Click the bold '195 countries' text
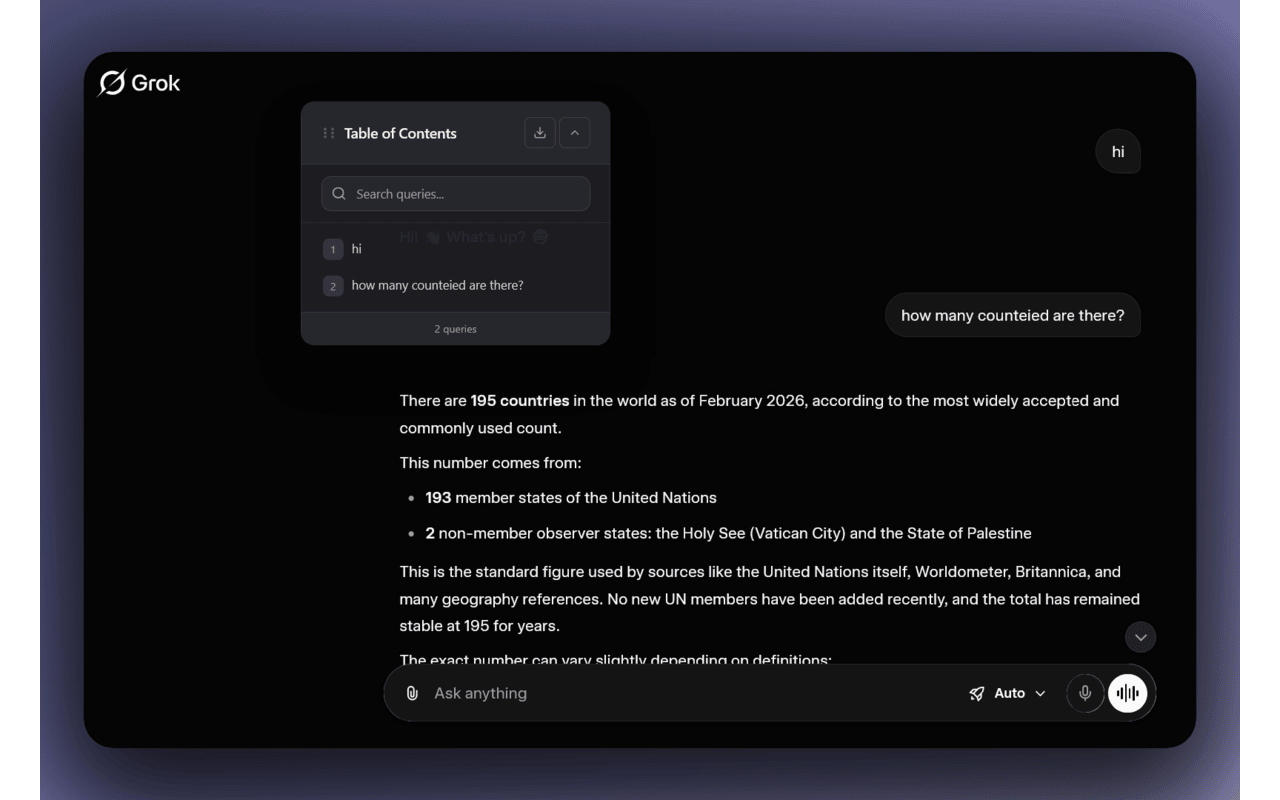Viewport: 1280px width, 800px height. coord(520,401)
